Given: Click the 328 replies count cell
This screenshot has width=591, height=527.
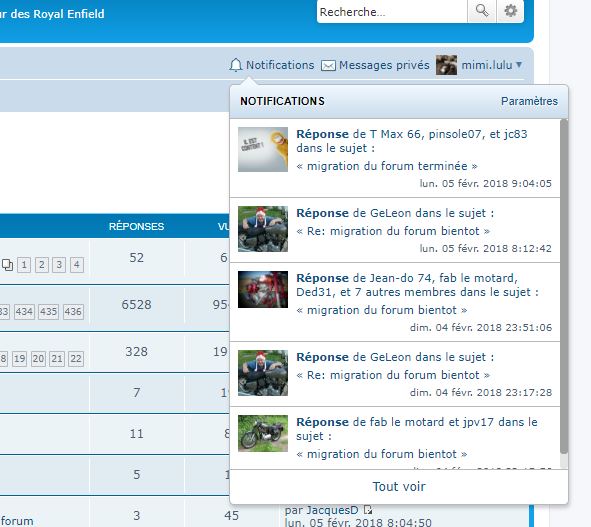Looking at the screenshot, I should coord(136,351).
